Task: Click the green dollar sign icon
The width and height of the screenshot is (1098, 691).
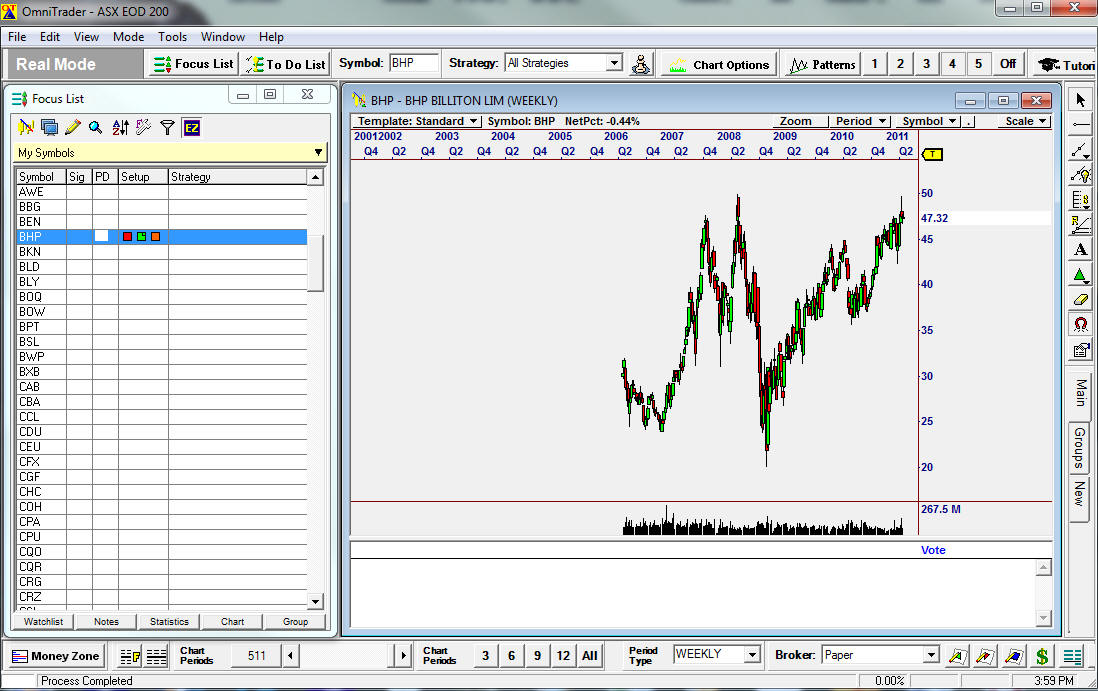Action: point(1042,656)
